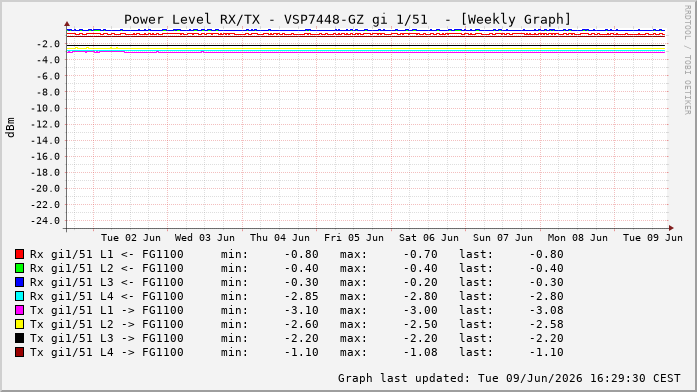Click the Tx L1 last value -3.08

click(x=546, y=310)
